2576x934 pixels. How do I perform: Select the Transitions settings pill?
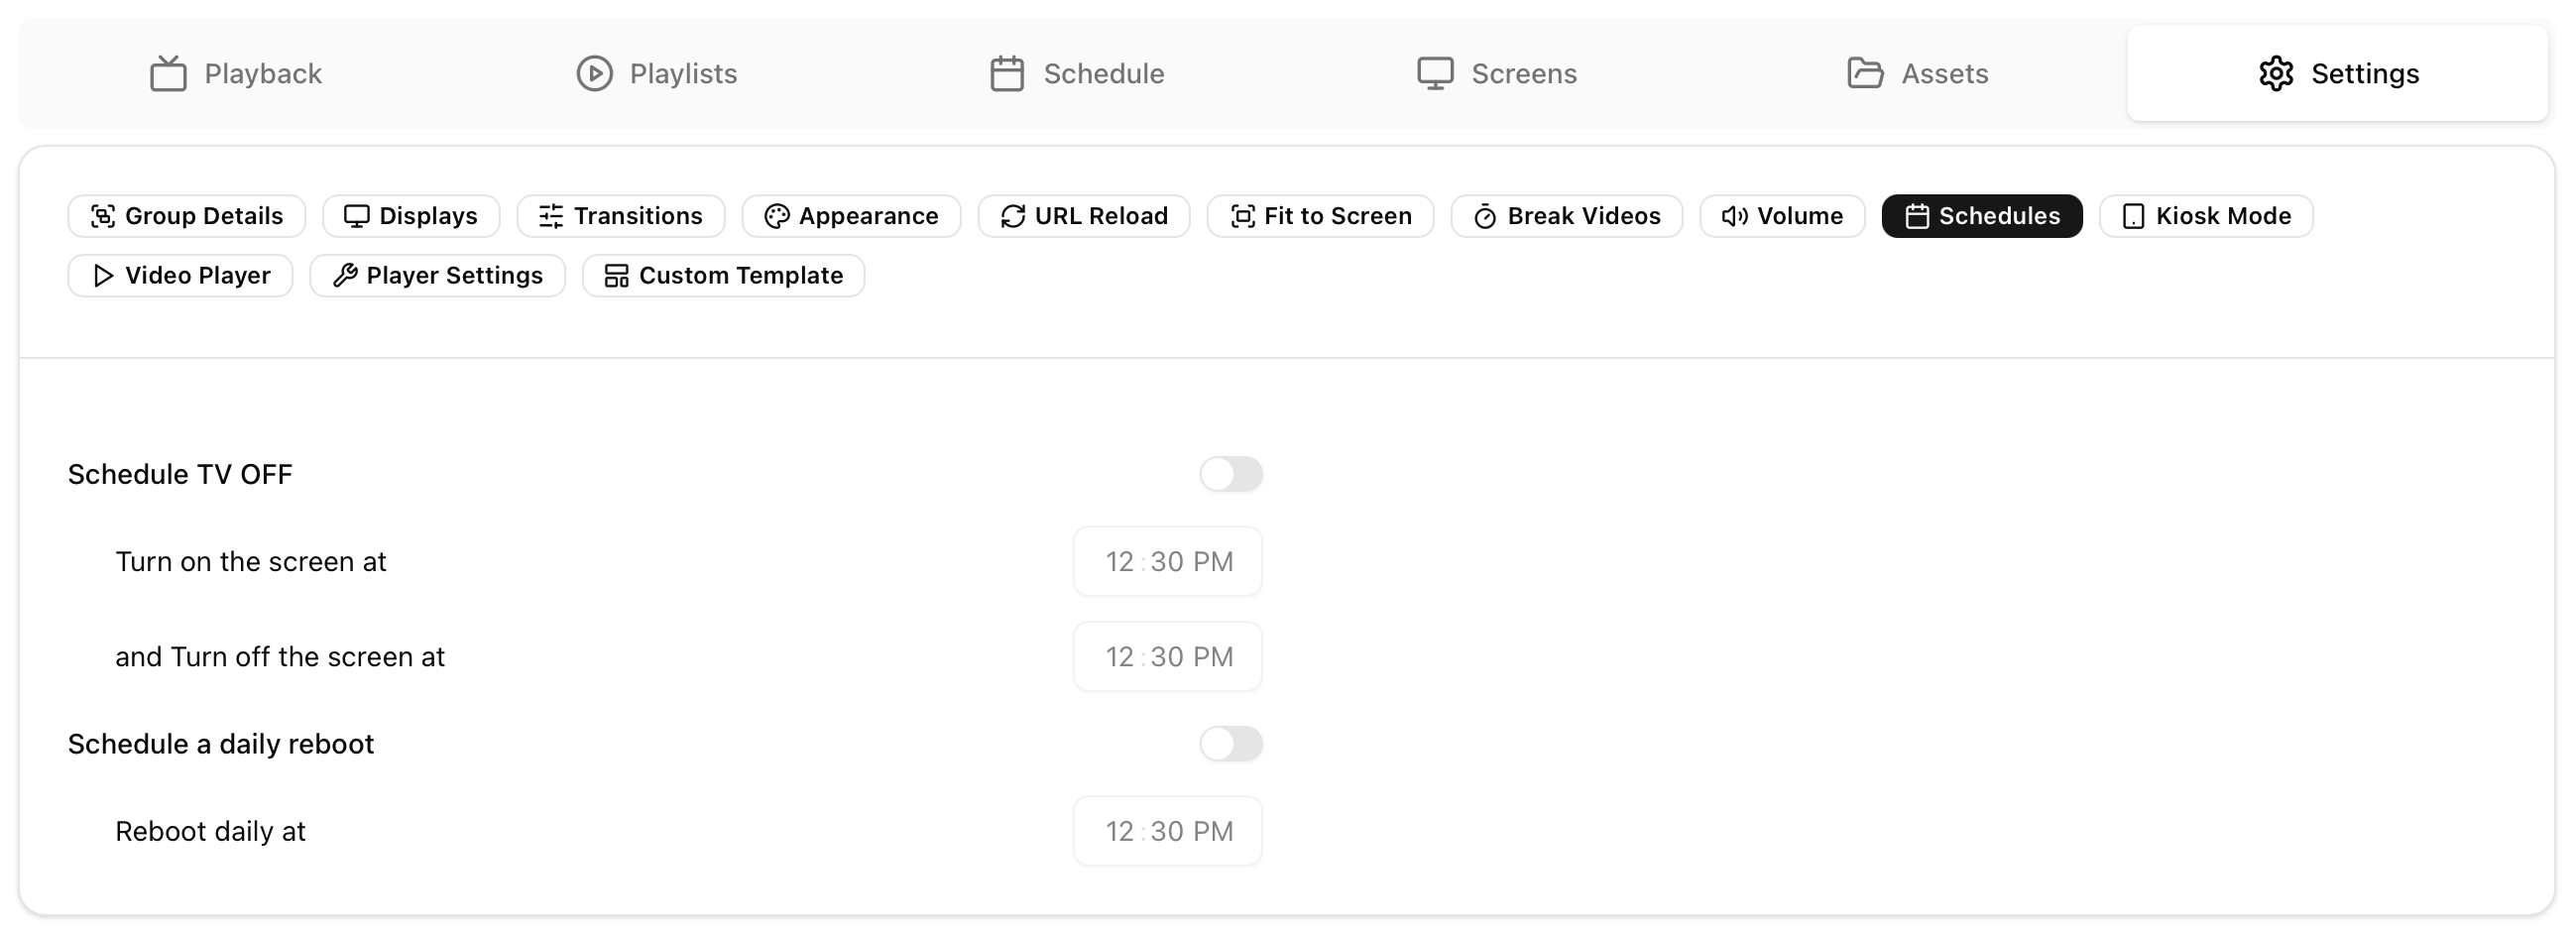[620, 217]
